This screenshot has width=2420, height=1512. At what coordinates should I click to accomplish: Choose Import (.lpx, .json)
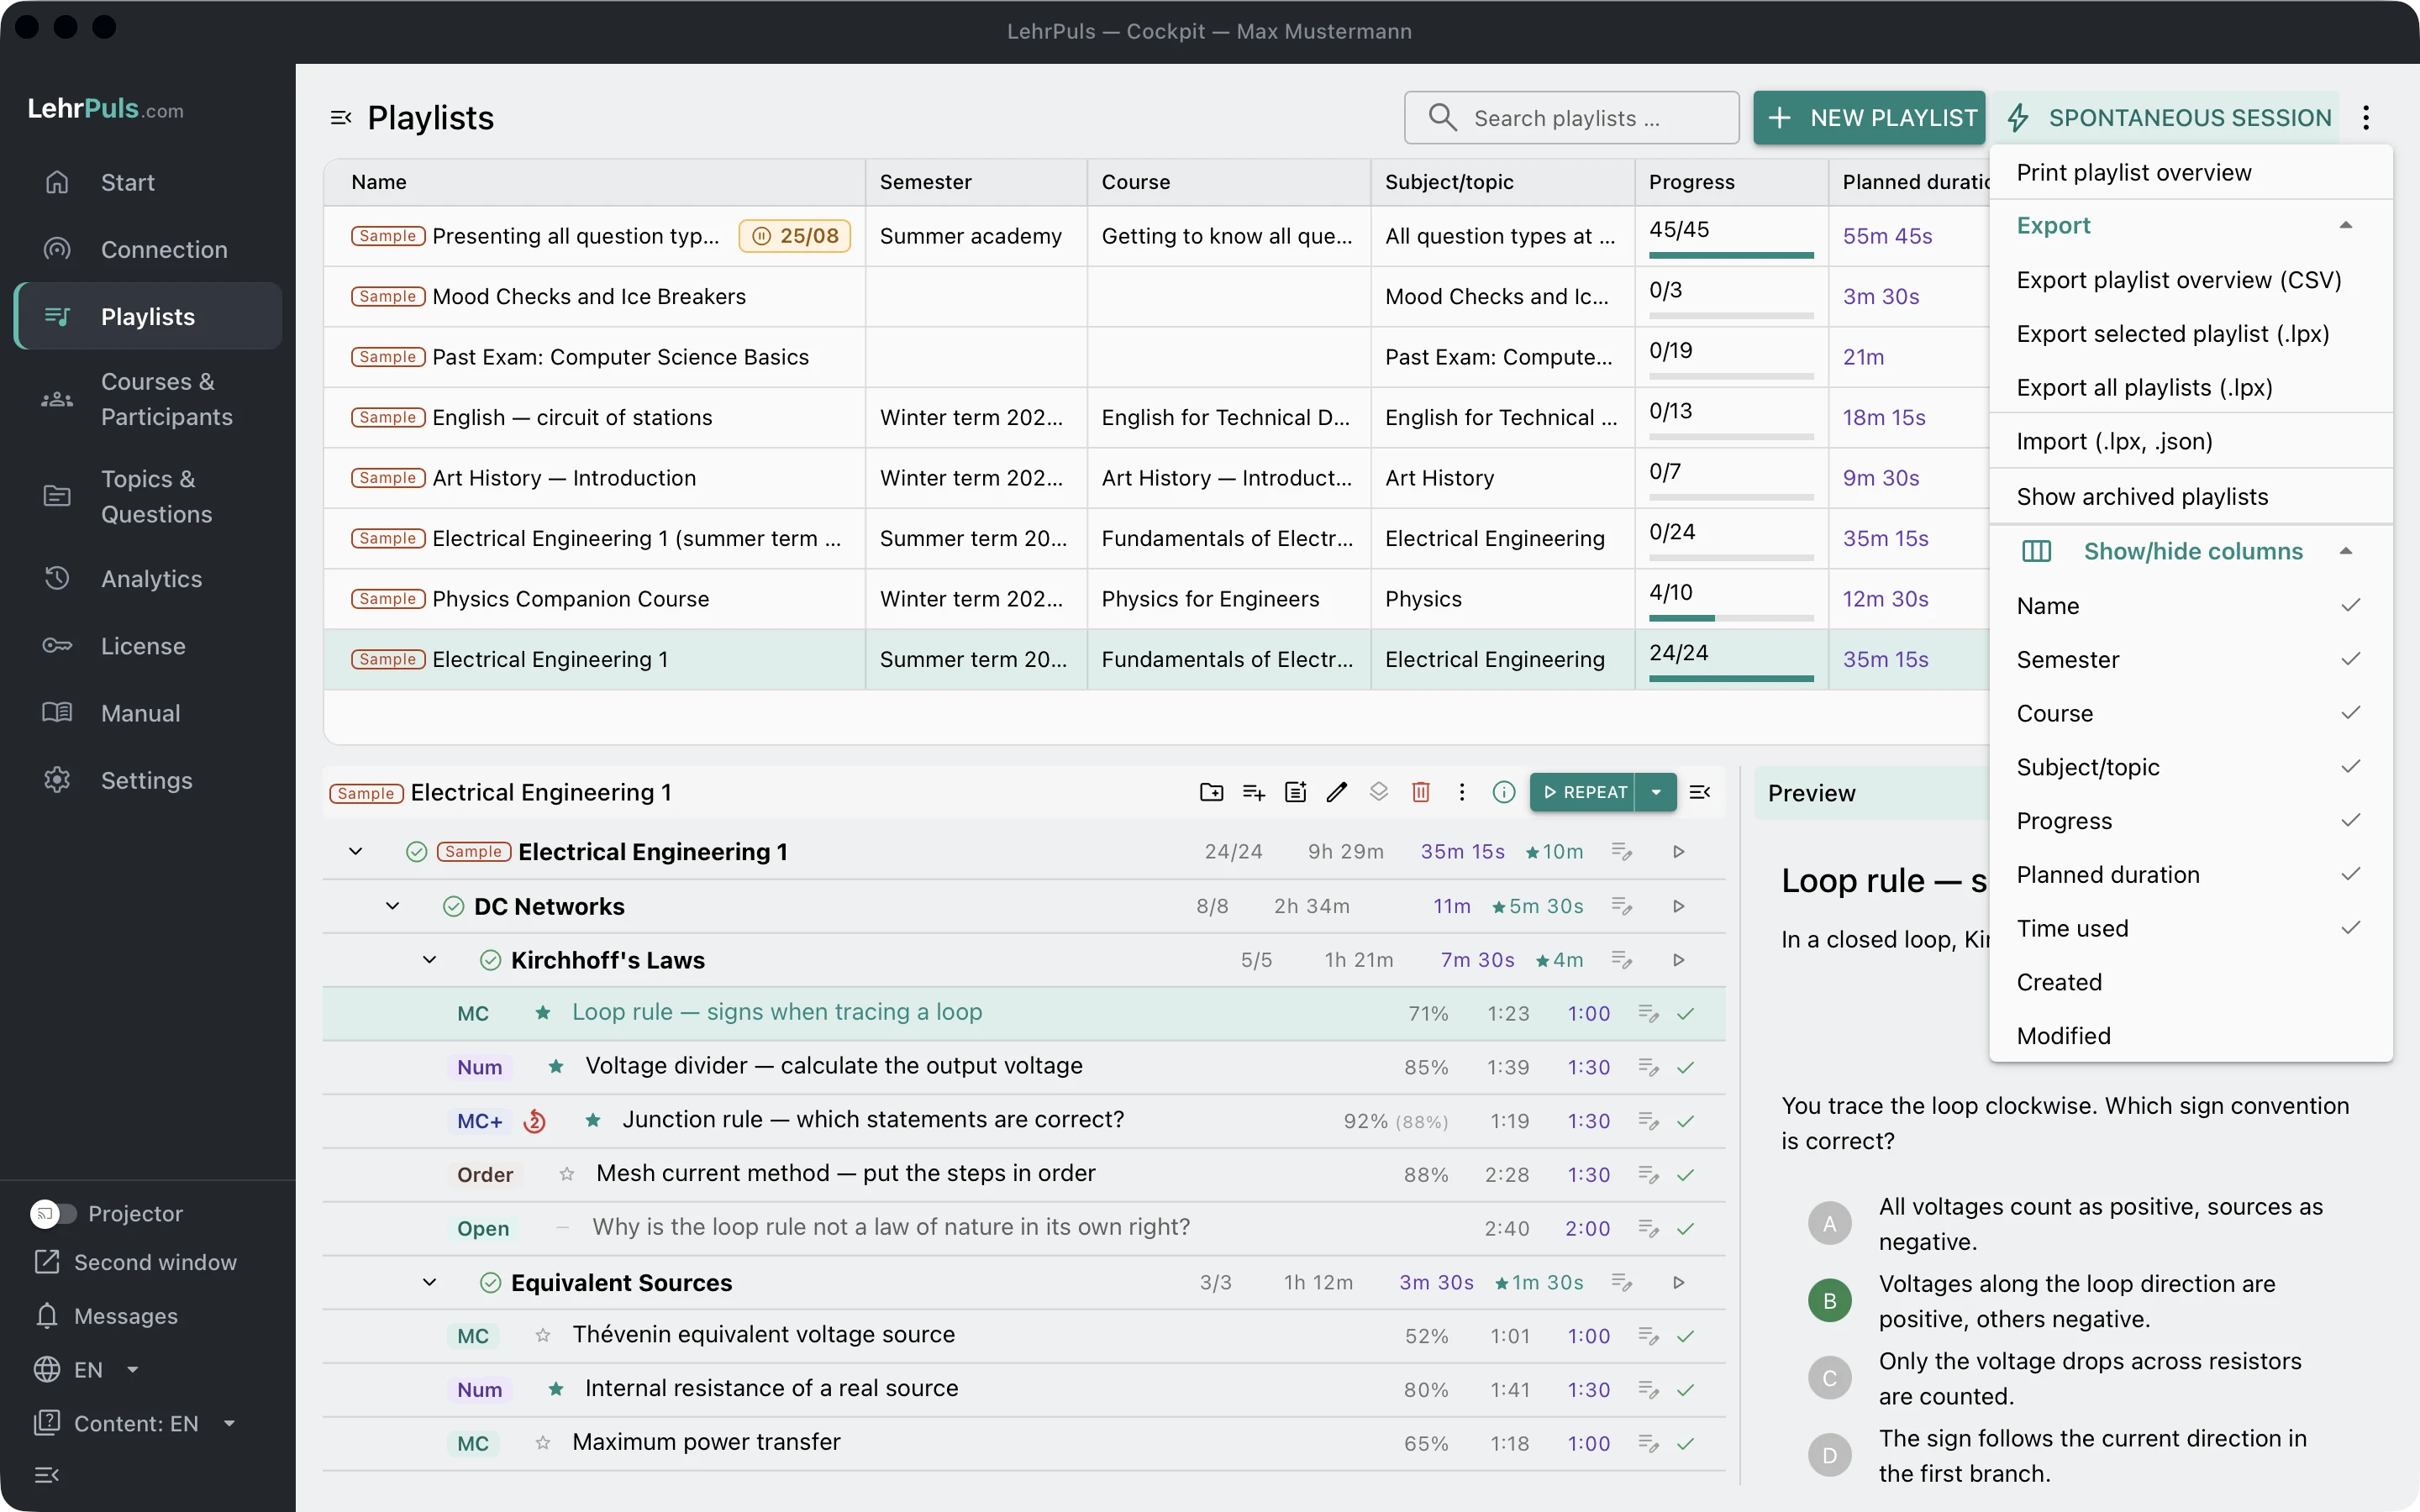pos(2190,441)
